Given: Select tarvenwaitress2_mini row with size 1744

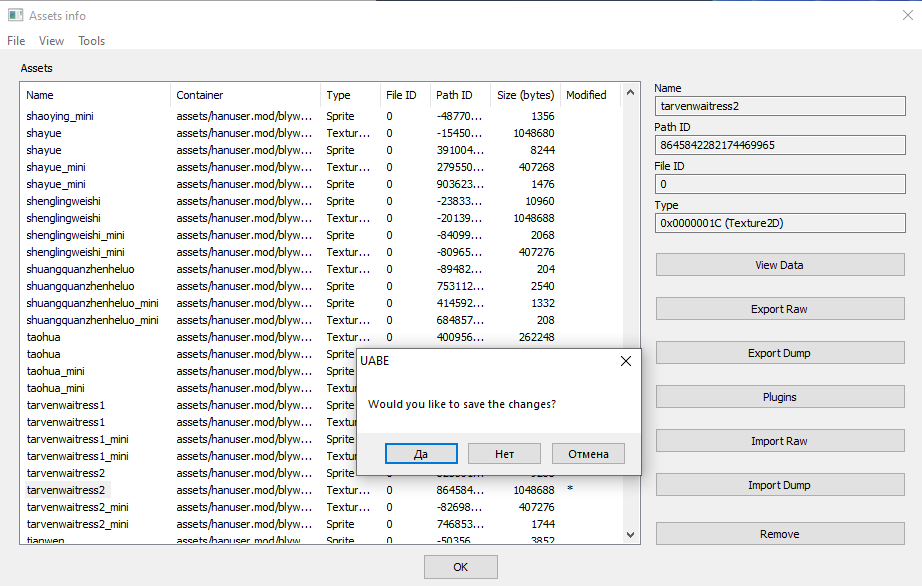Looking at the screenshot, I should click(x=321, y=524).
